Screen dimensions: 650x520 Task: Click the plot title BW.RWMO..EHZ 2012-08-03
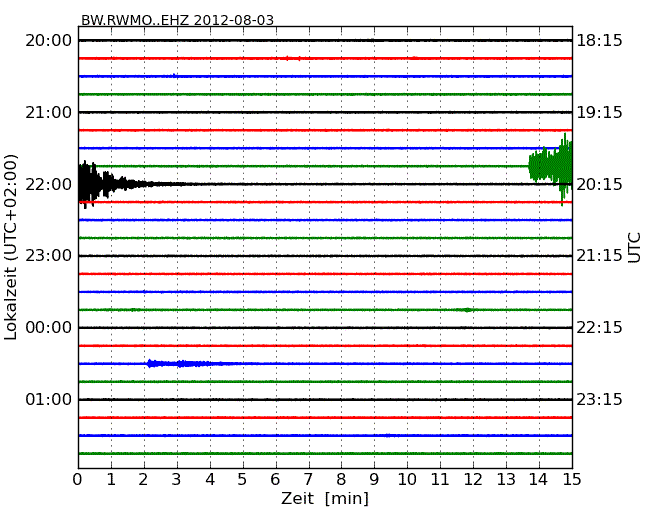point(177,20)
